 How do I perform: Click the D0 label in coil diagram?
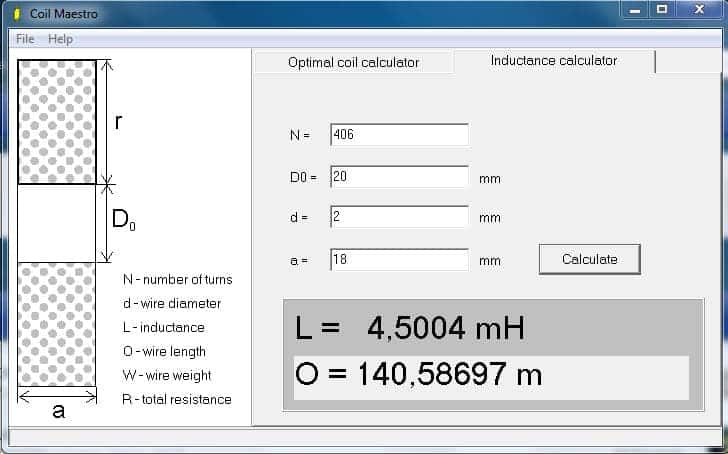[124, 219]
